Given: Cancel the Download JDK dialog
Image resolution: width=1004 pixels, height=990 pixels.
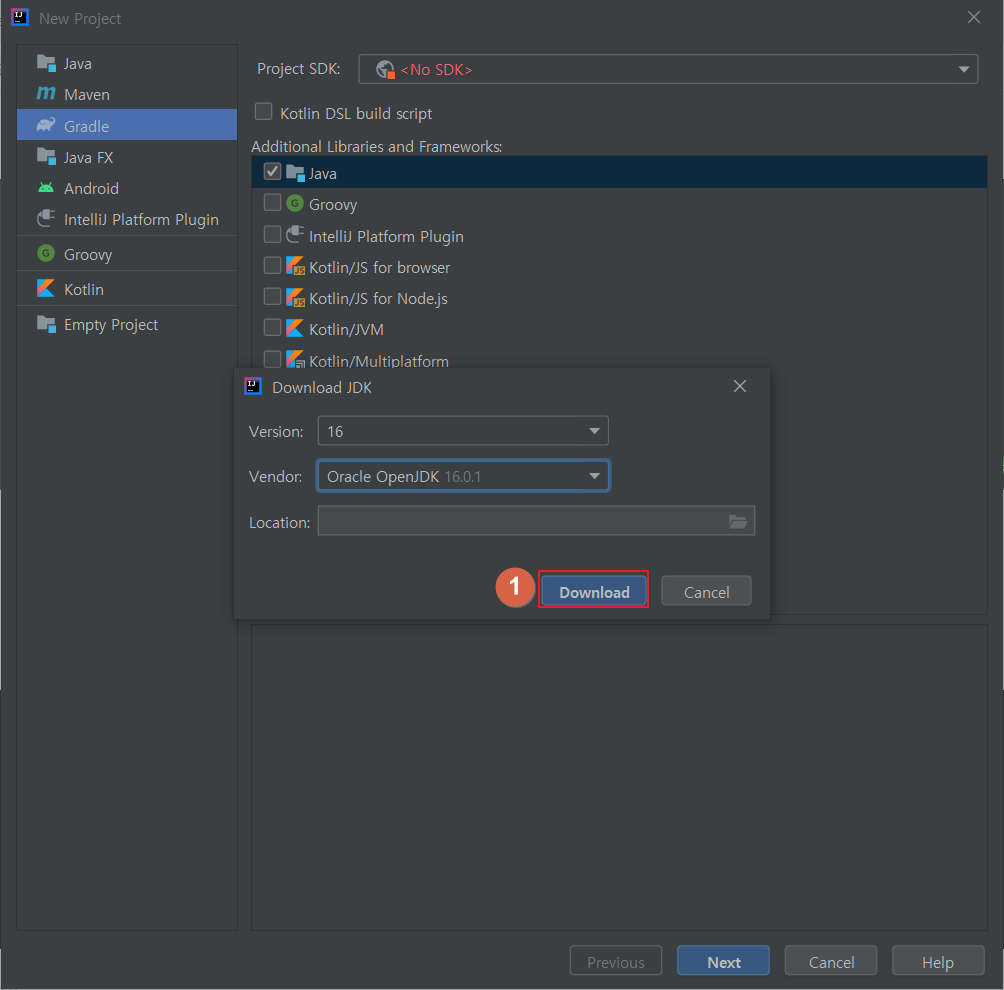Looking at the screenshot, I should click(x=706, y=591).
